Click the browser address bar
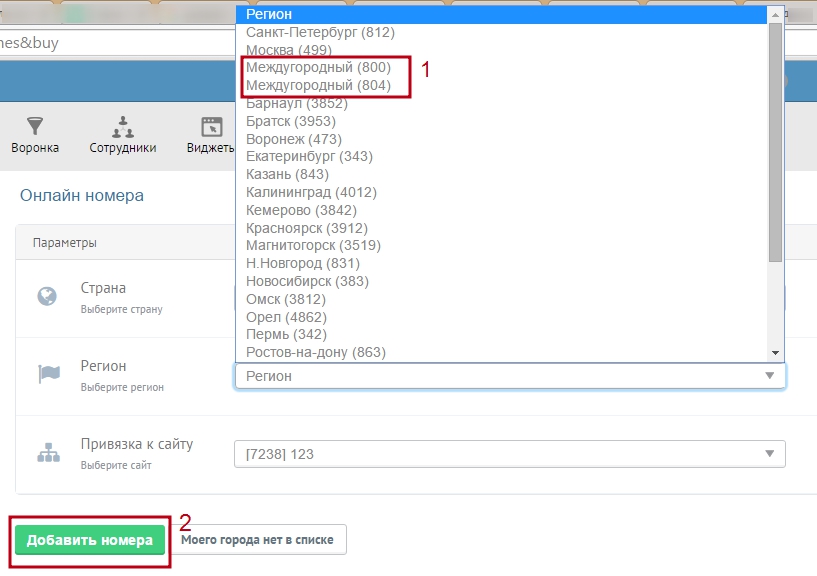The image size is (817, 576). point(117,43)
